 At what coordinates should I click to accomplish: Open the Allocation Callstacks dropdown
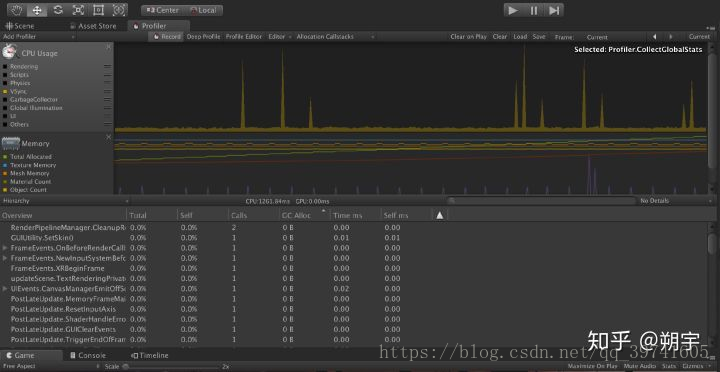coord(335,36)
